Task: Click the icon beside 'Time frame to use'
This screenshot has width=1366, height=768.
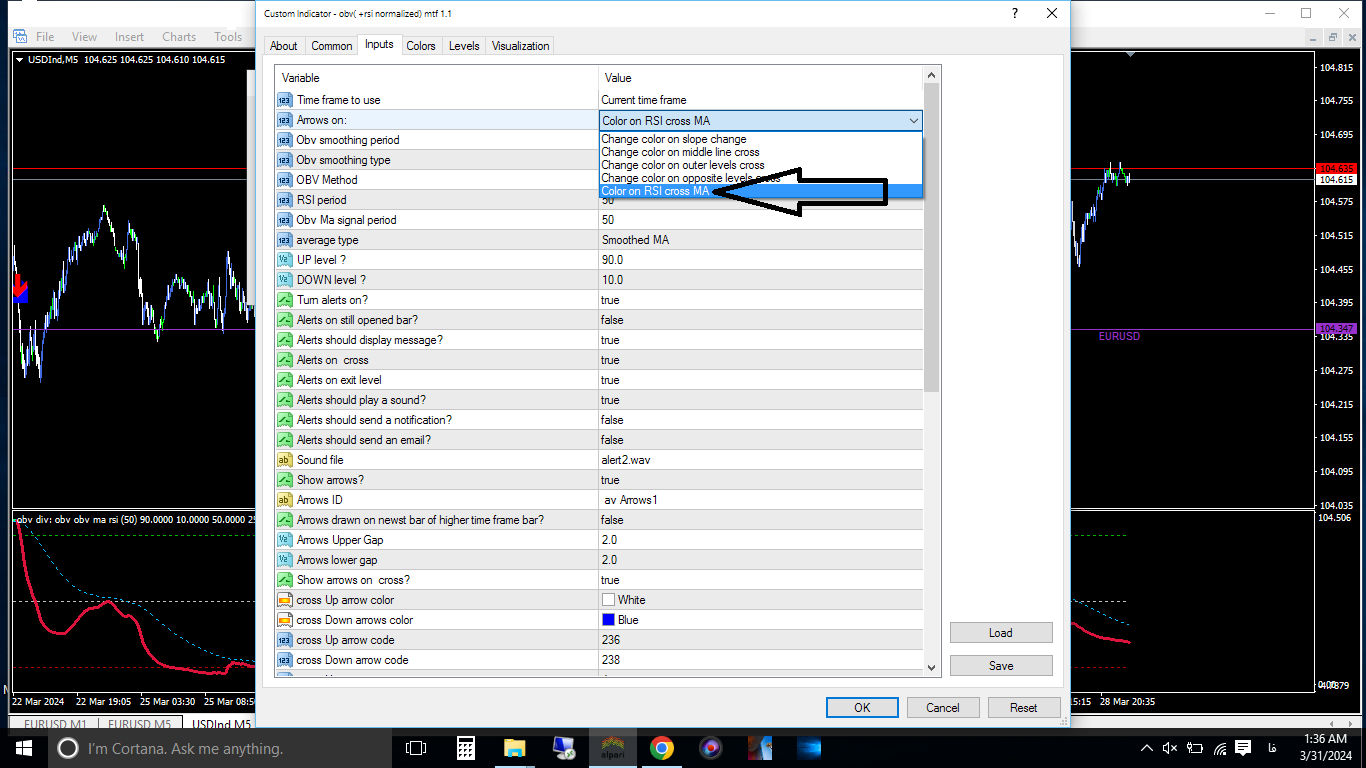Action: 284,100
